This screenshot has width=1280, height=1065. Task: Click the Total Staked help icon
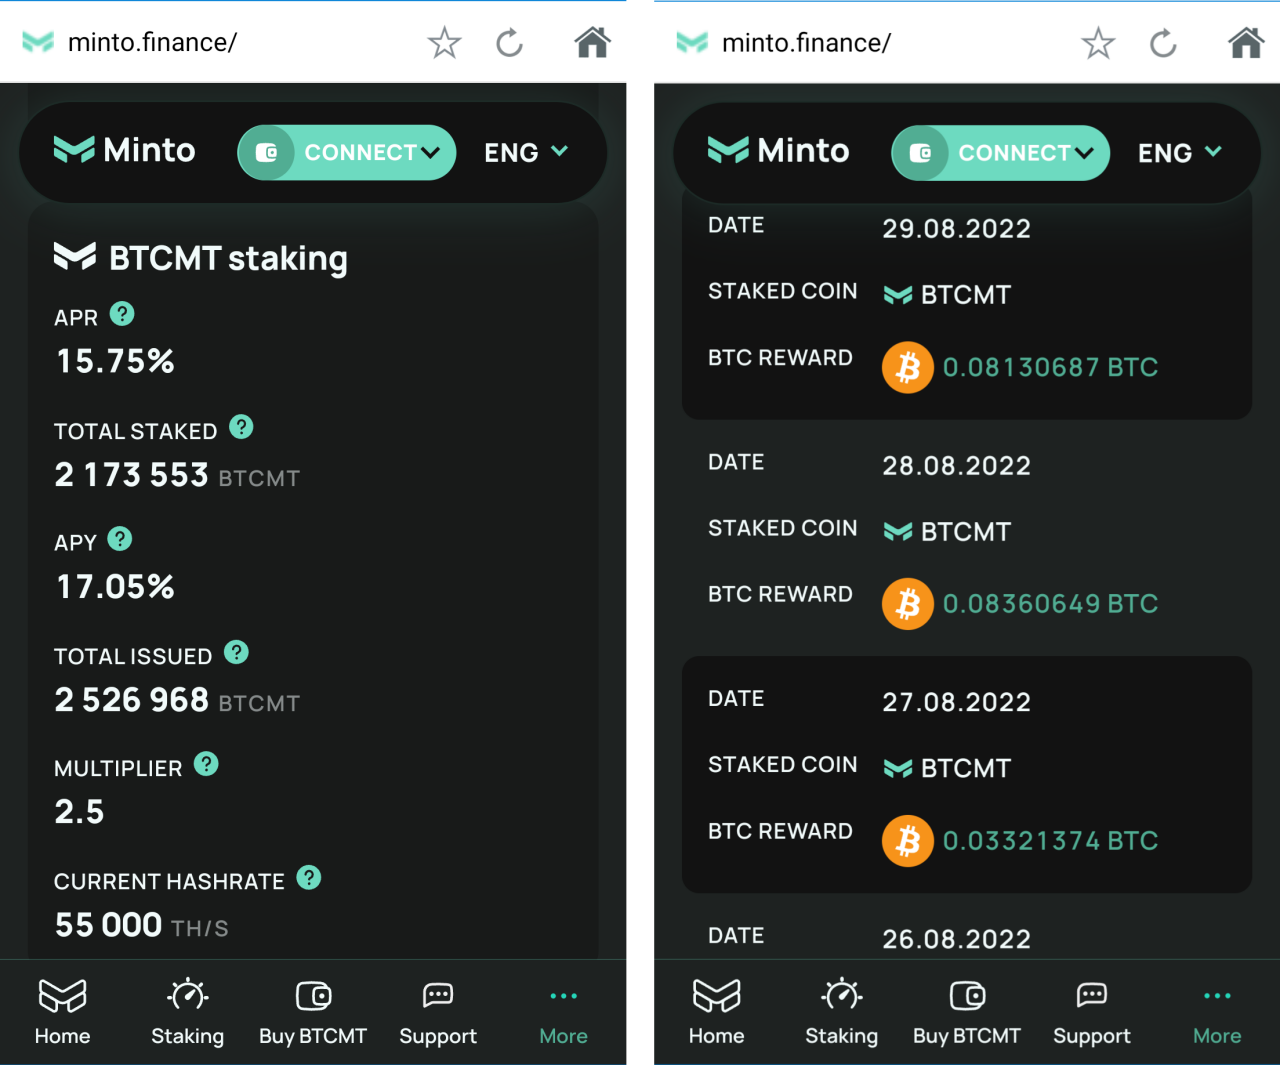coord(241,427)
